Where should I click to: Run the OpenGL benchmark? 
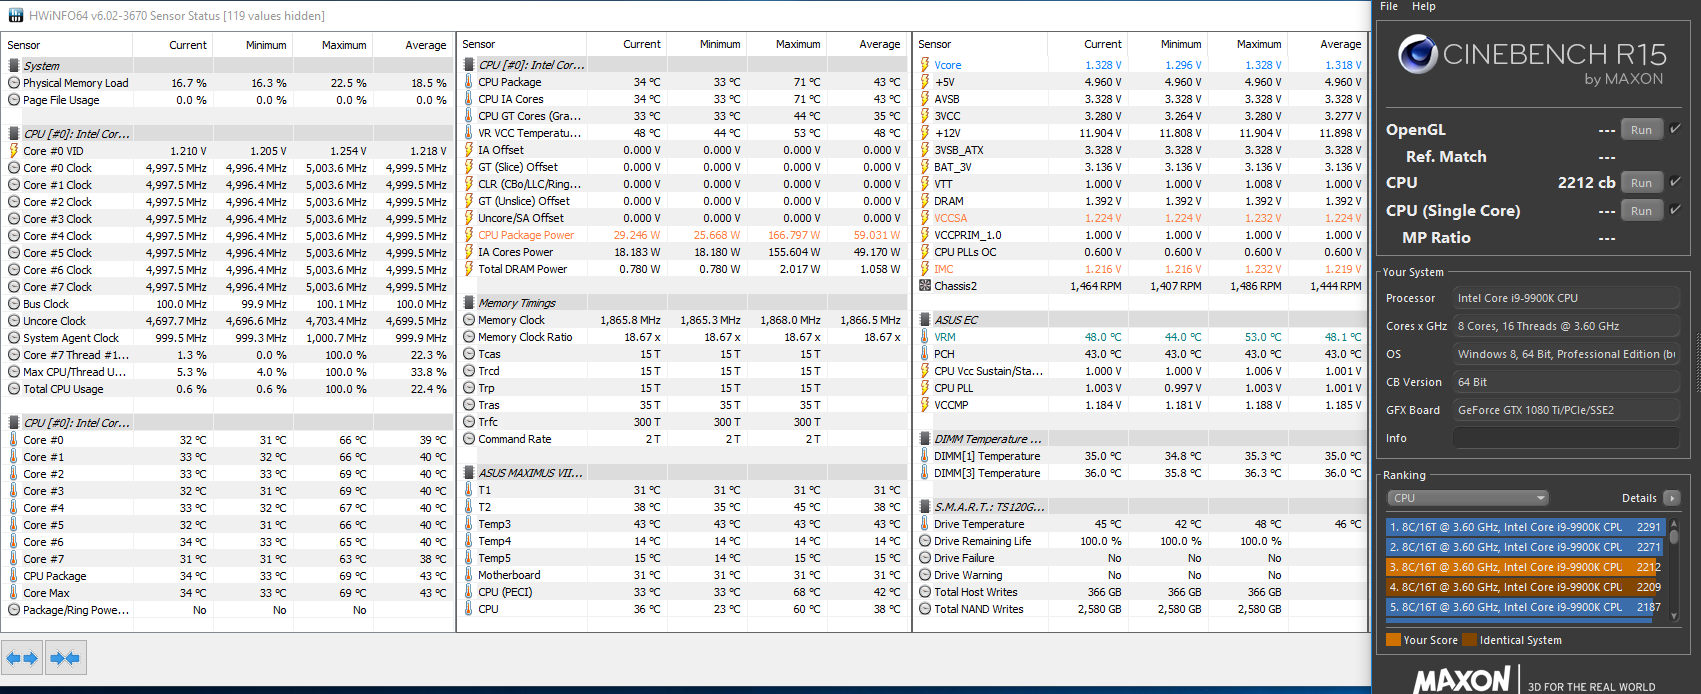tap(1641, 130)
